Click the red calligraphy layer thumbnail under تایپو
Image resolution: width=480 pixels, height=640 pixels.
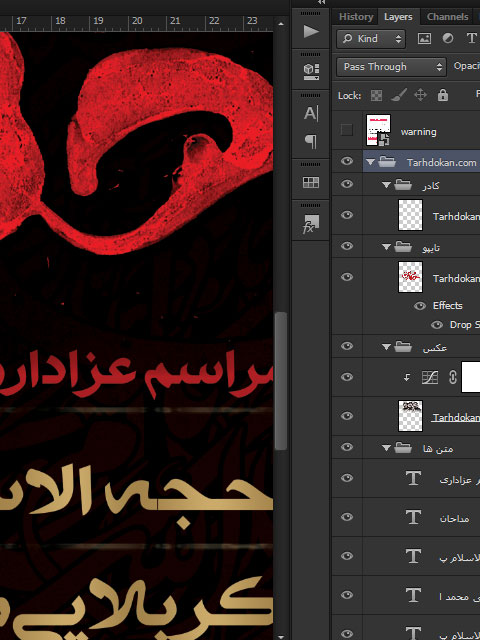[x=410, y=277]
